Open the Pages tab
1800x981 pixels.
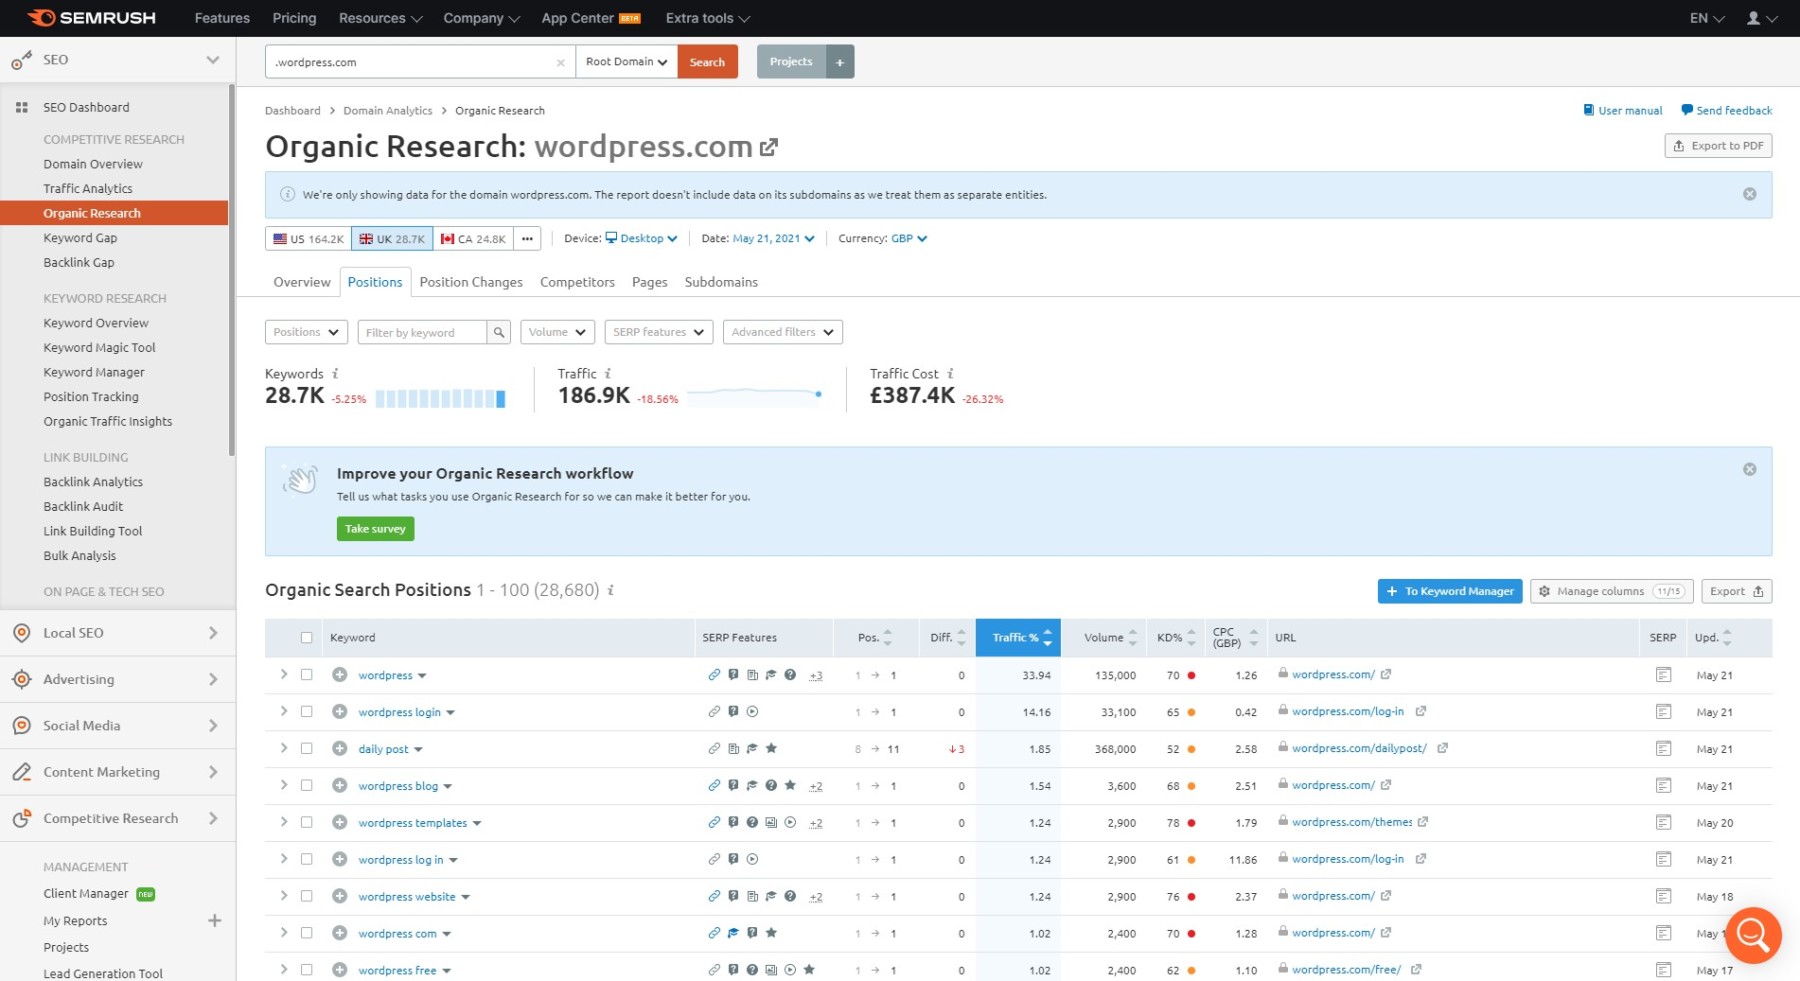point(650,282)
